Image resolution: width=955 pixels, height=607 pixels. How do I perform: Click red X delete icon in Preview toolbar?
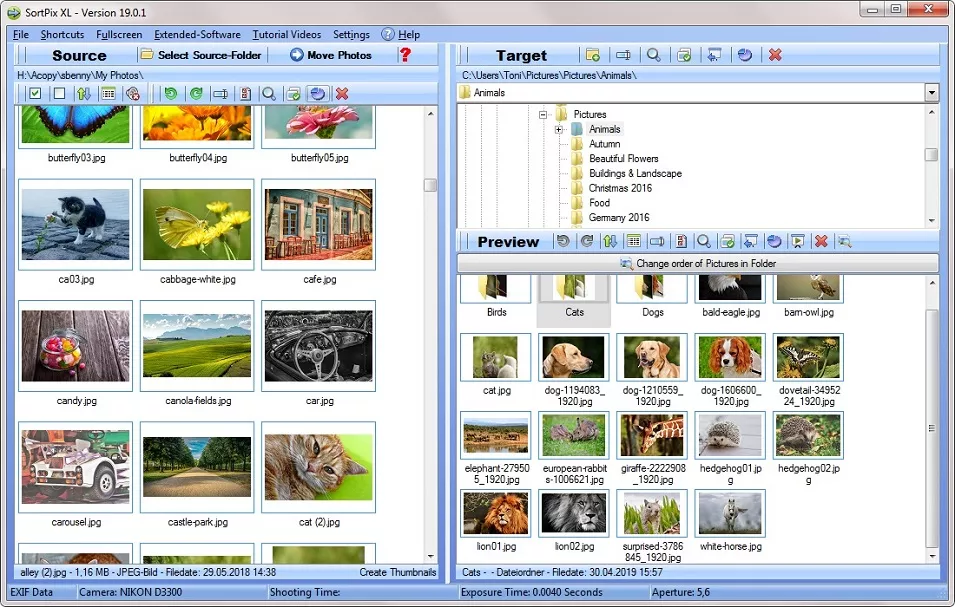[821, 241]
